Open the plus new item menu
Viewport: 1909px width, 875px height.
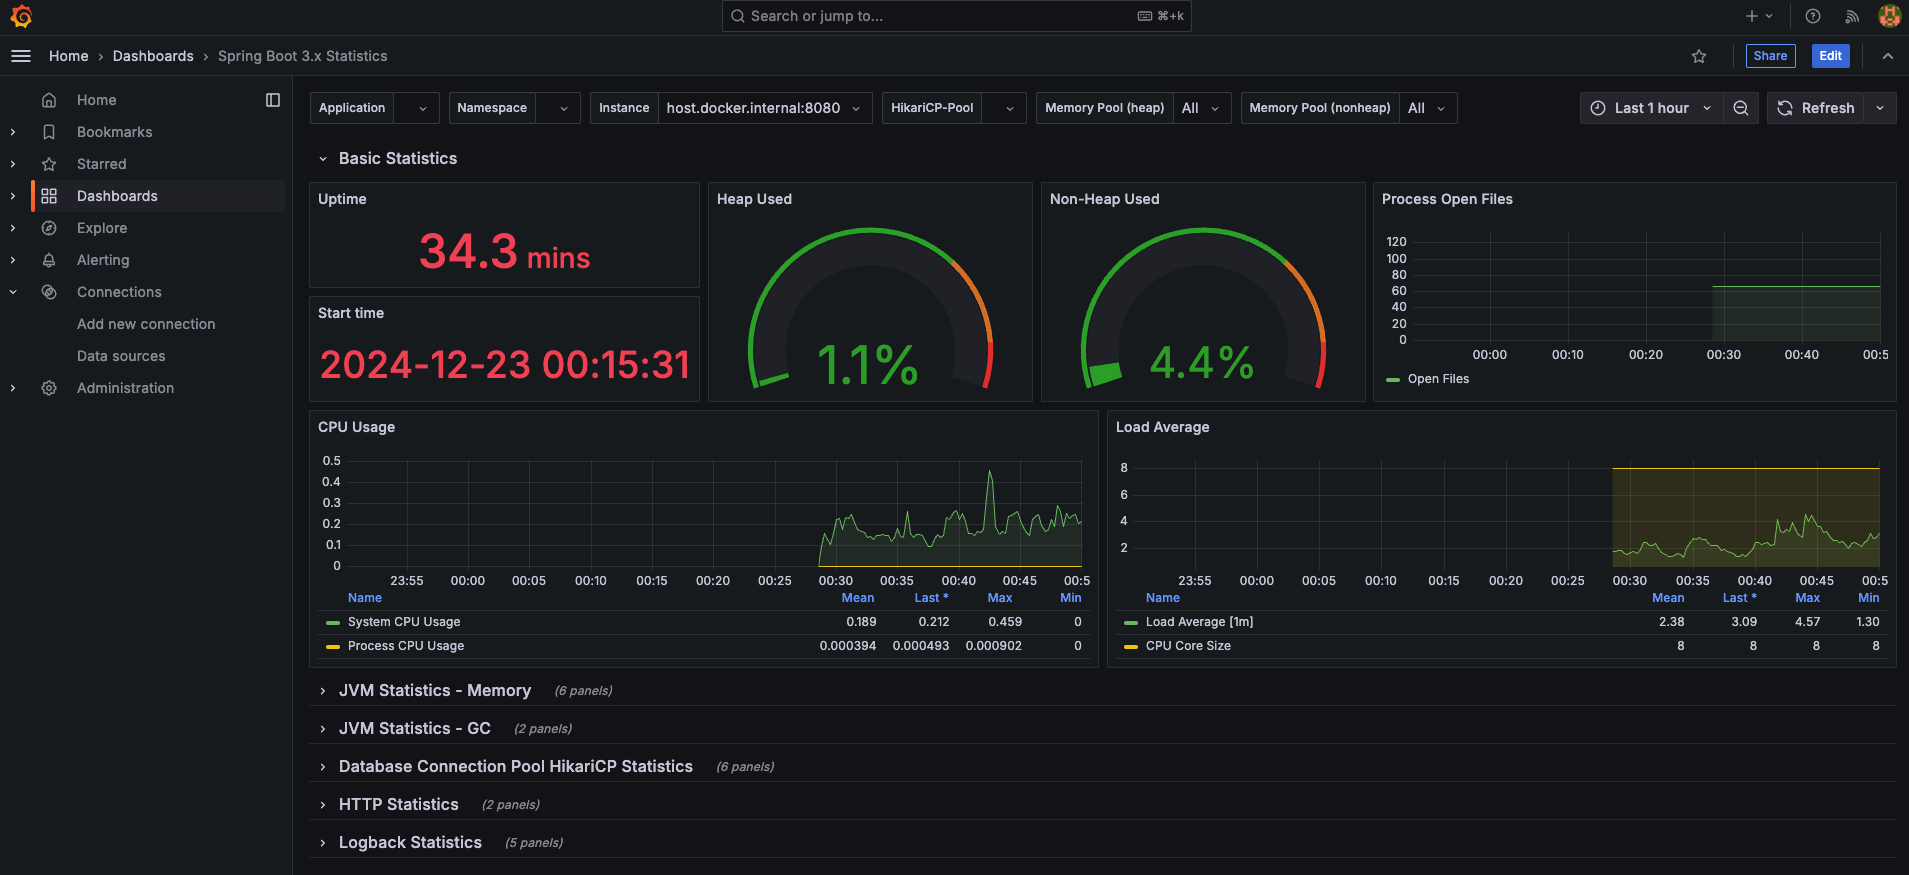point(1758,16)
